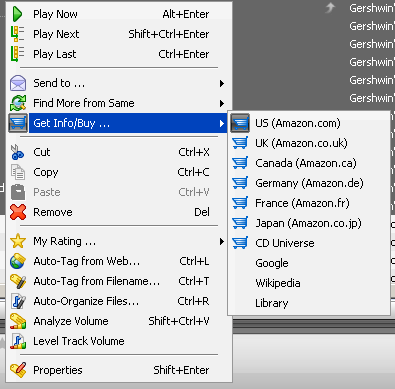Click the green Play Now arrow icon
395x389 pixels.
[x=17, y=14]
